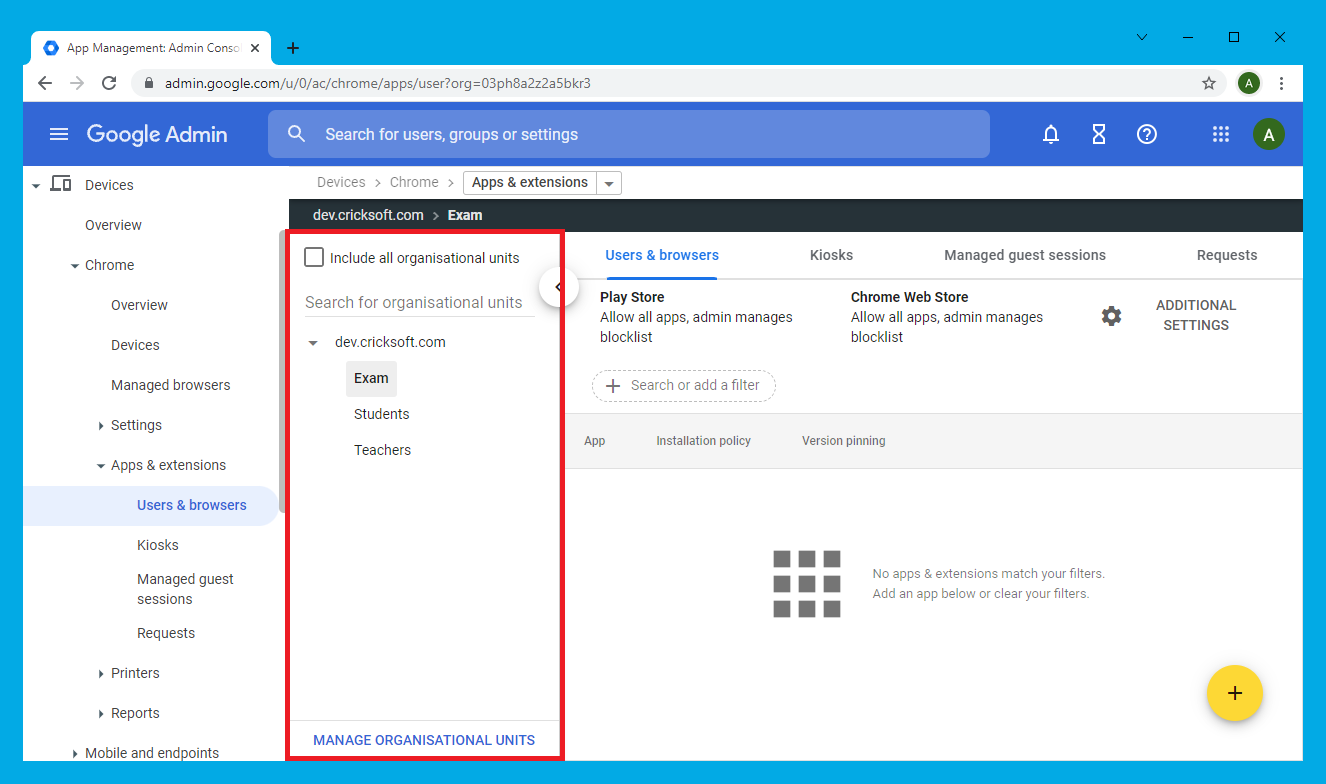
Task: Click the Search for organisational units field
Action: click(x=418, y=302)
